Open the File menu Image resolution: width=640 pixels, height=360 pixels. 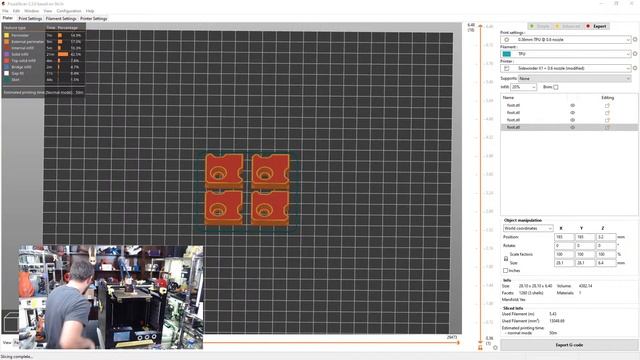click(x=5, y=11)
